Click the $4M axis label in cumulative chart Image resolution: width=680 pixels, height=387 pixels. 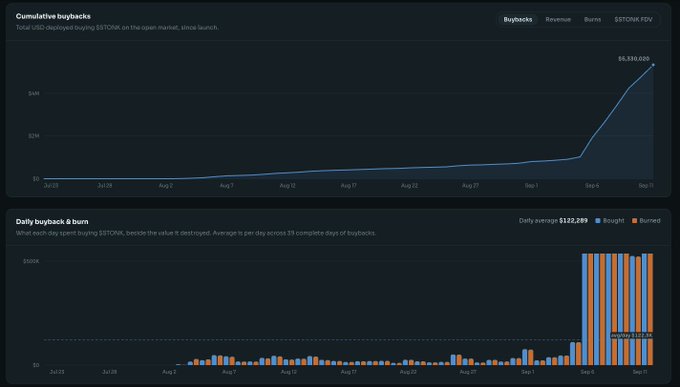(33, 93)
